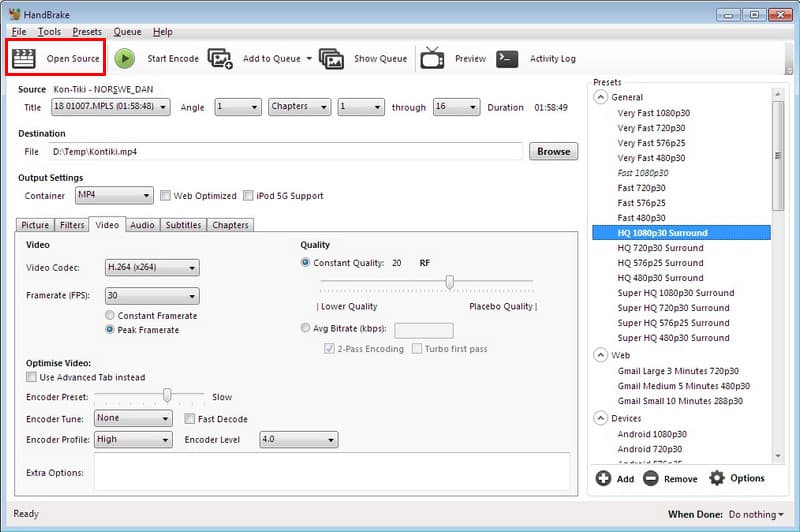
Task: Open preset Options gear icon
Action: (716, 479)
